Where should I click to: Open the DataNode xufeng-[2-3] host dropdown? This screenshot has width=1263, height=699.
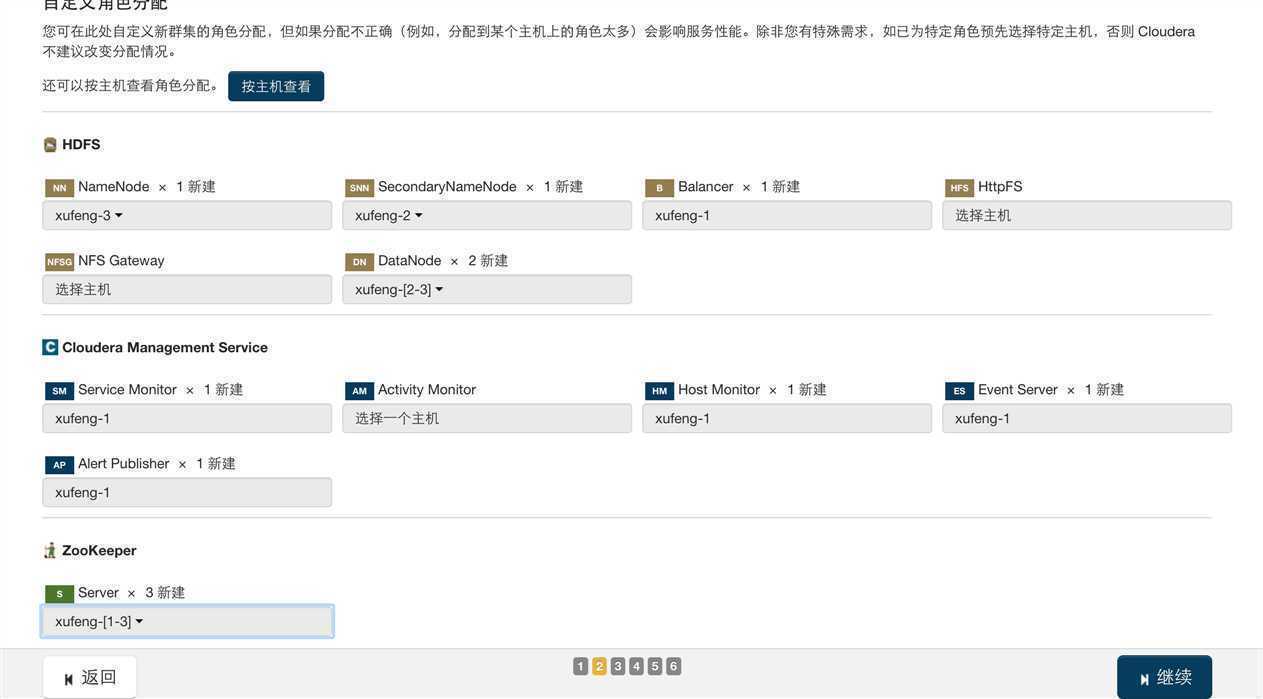[x=487, y=289]
